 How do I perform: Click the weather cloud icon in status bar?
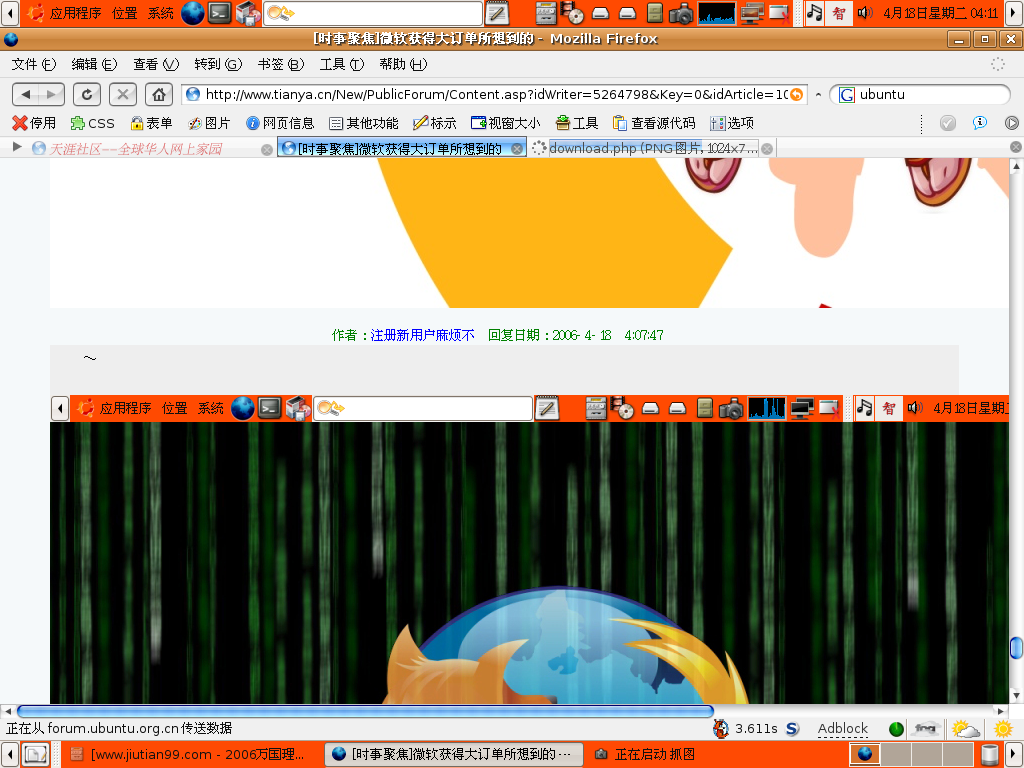966,729
